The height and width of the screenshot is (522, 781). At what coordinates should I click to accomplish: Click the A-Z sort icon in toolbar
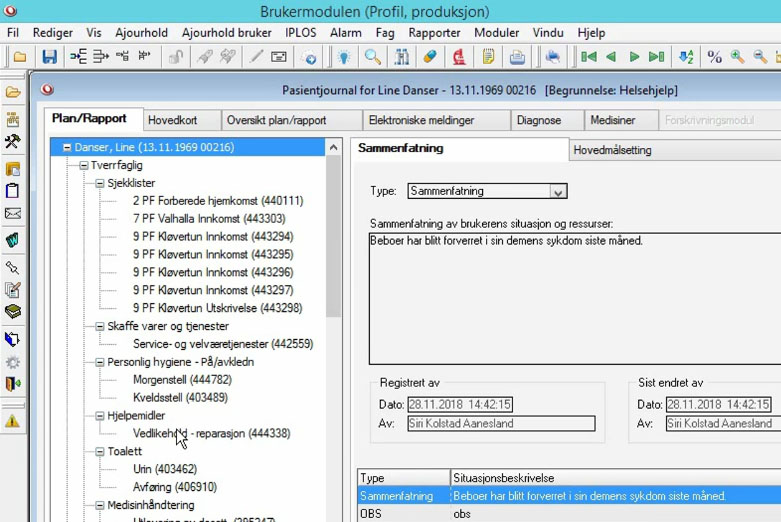click(686, 58)
